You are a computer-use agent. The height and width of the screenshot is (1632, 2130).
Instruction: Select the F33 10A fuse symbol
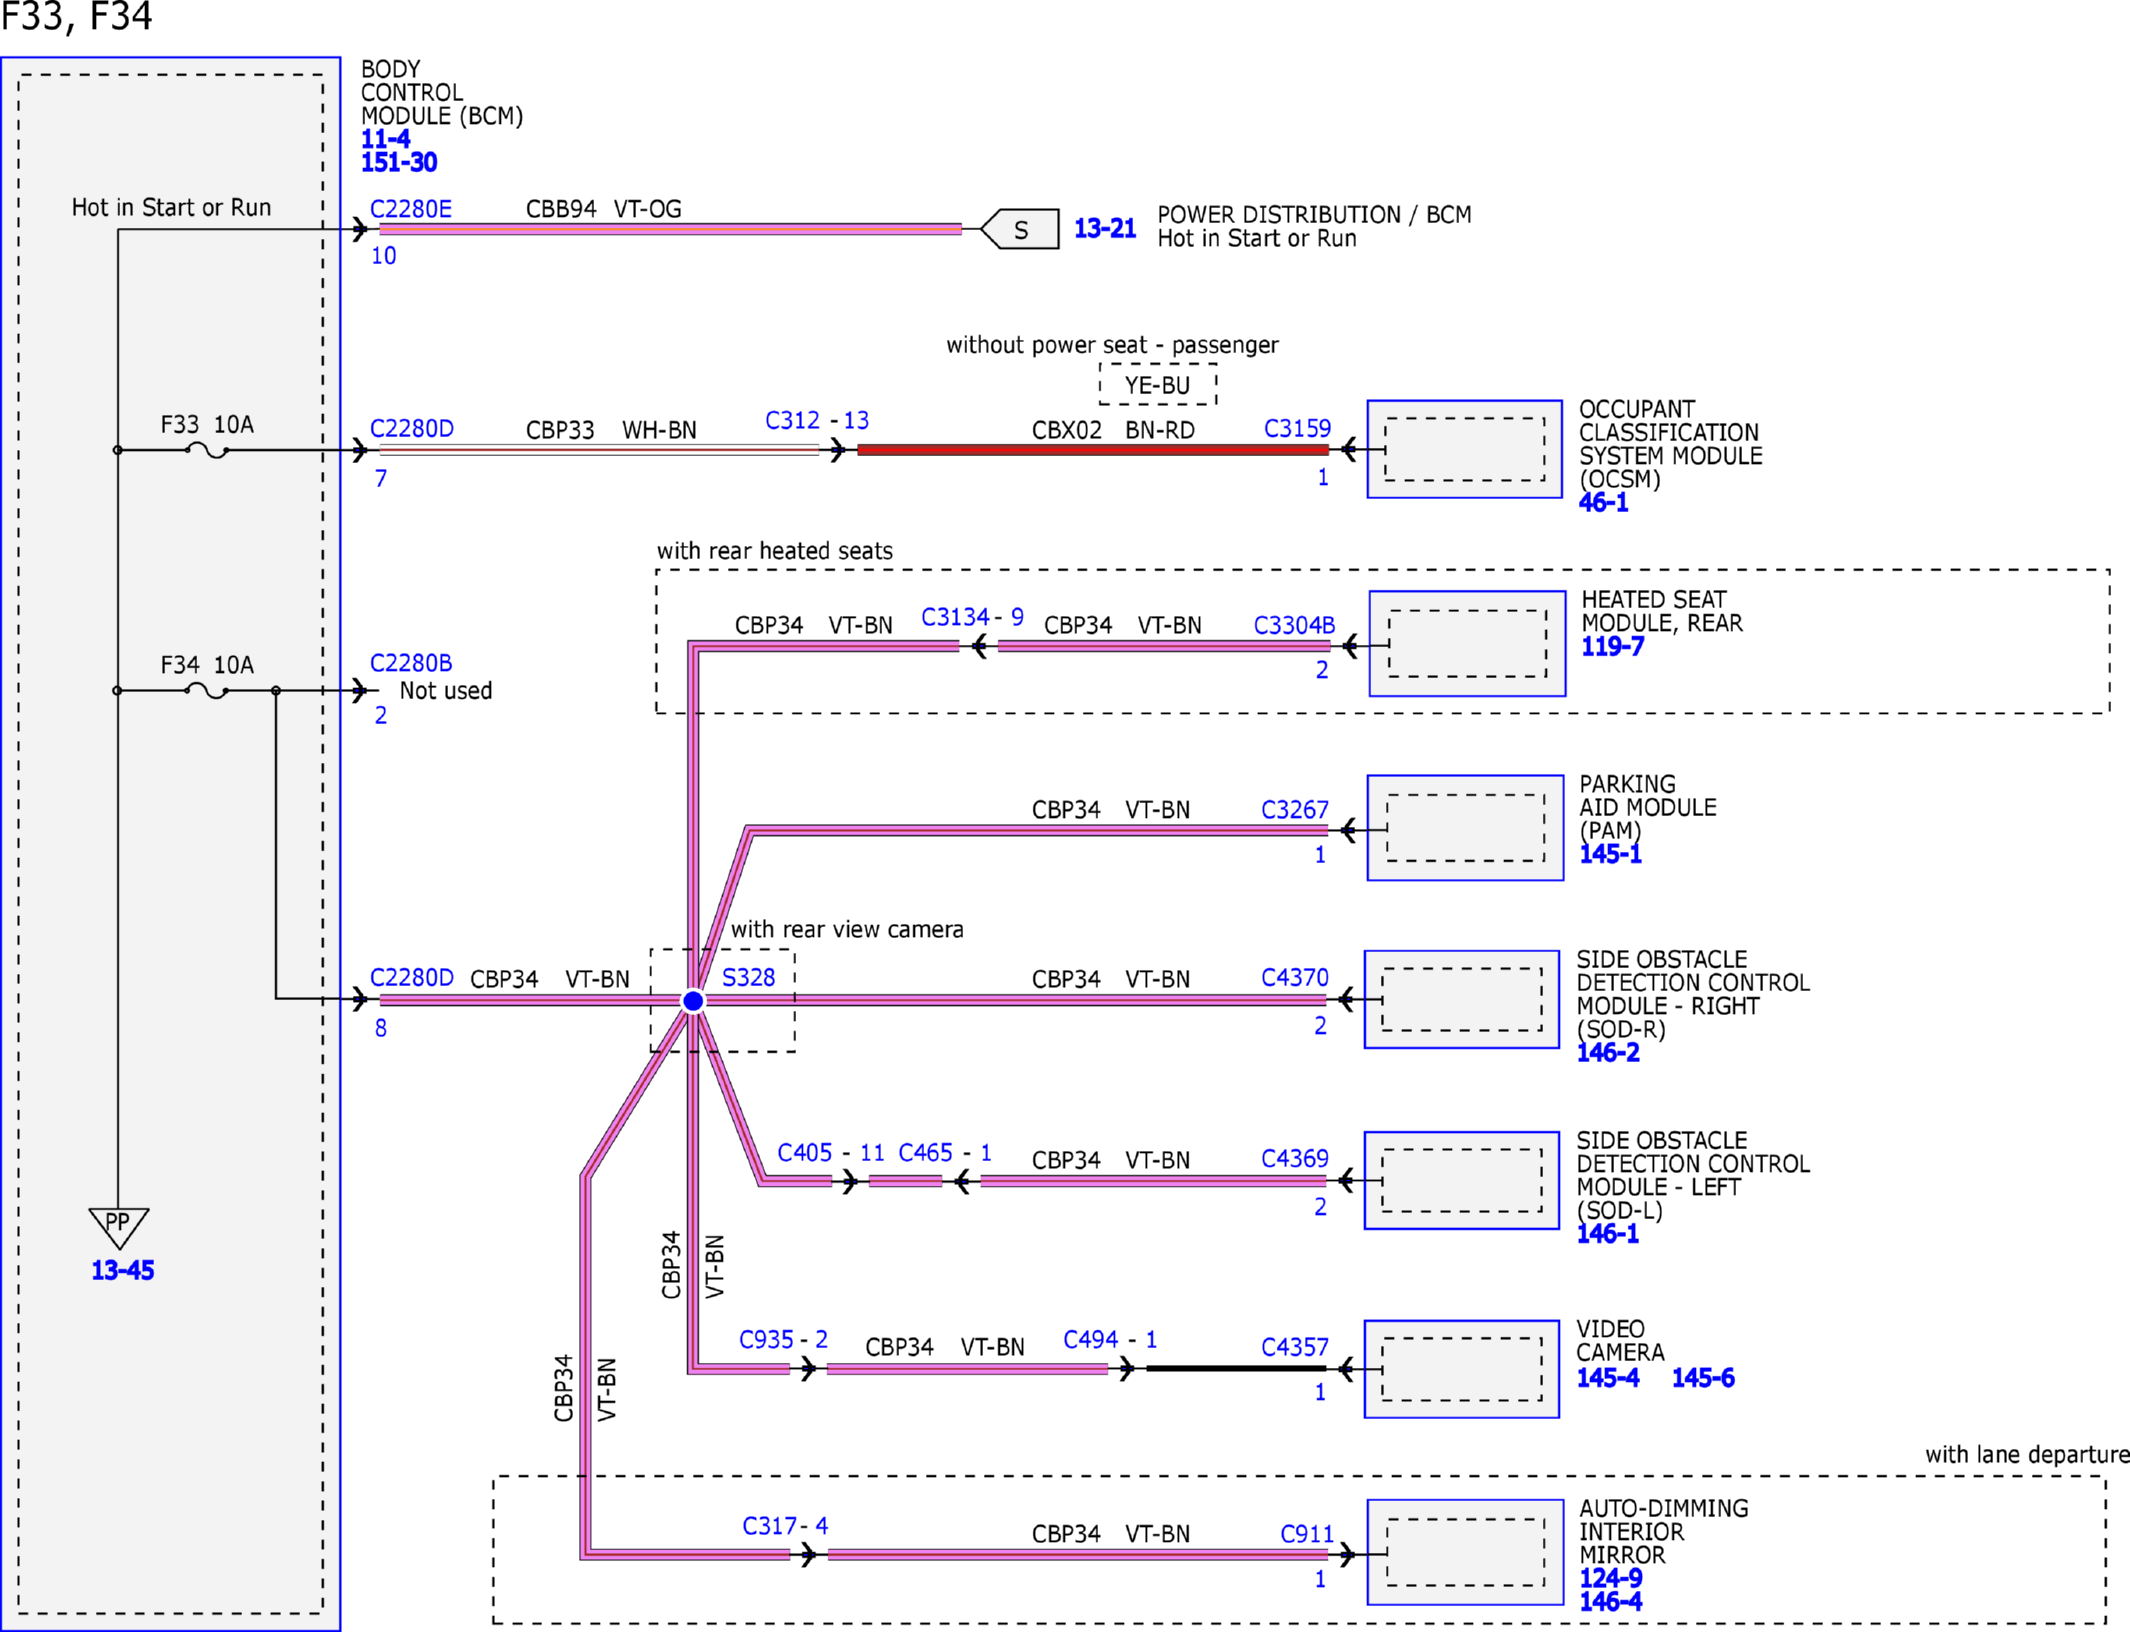click(x=207, y=450)
